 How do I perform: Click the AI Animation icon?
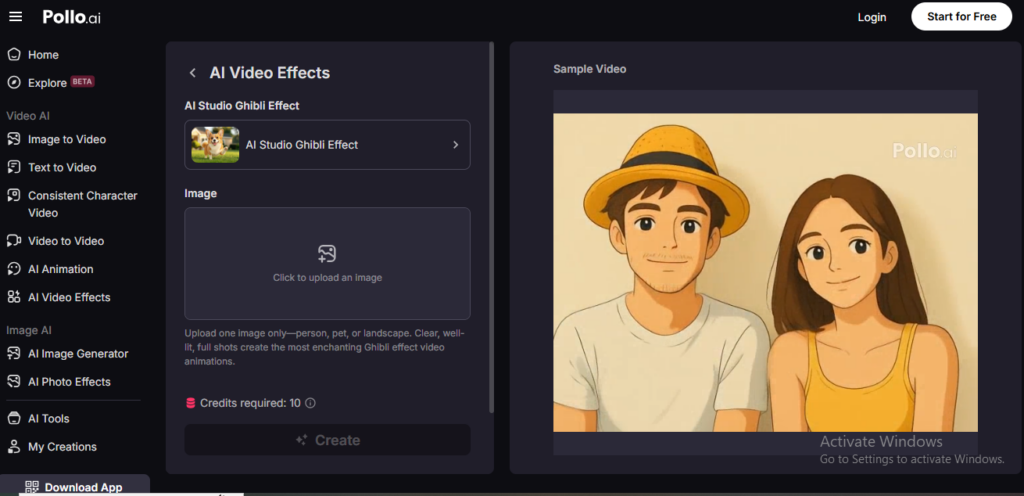point(14,269)
